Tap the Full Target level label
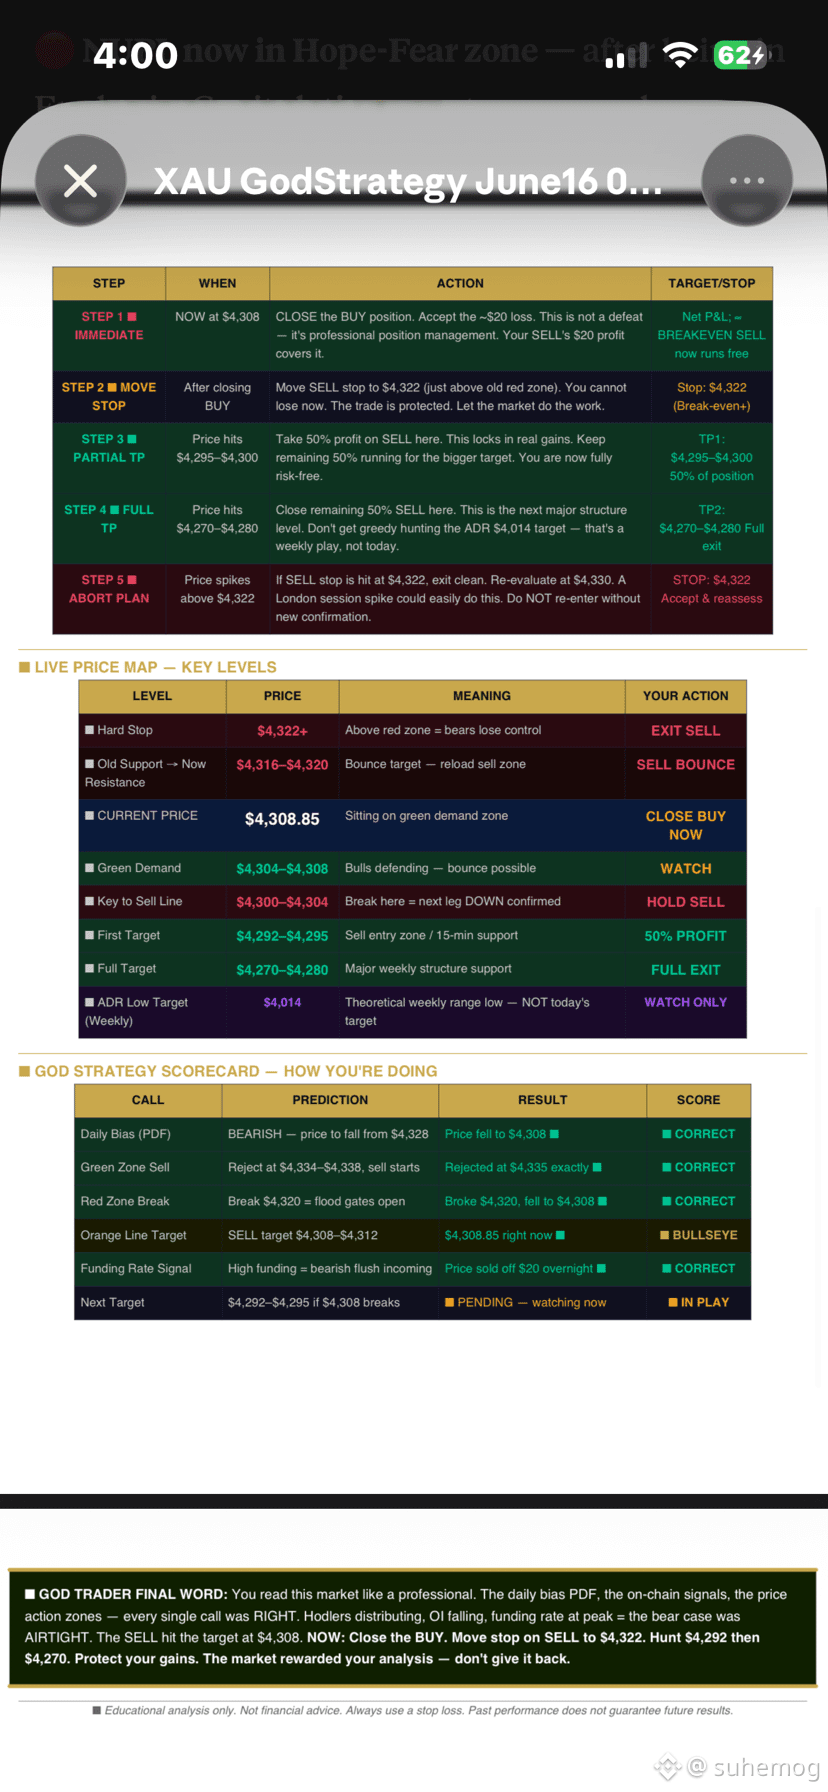The height and width of the screenshot is (1792, 828). 120,968
